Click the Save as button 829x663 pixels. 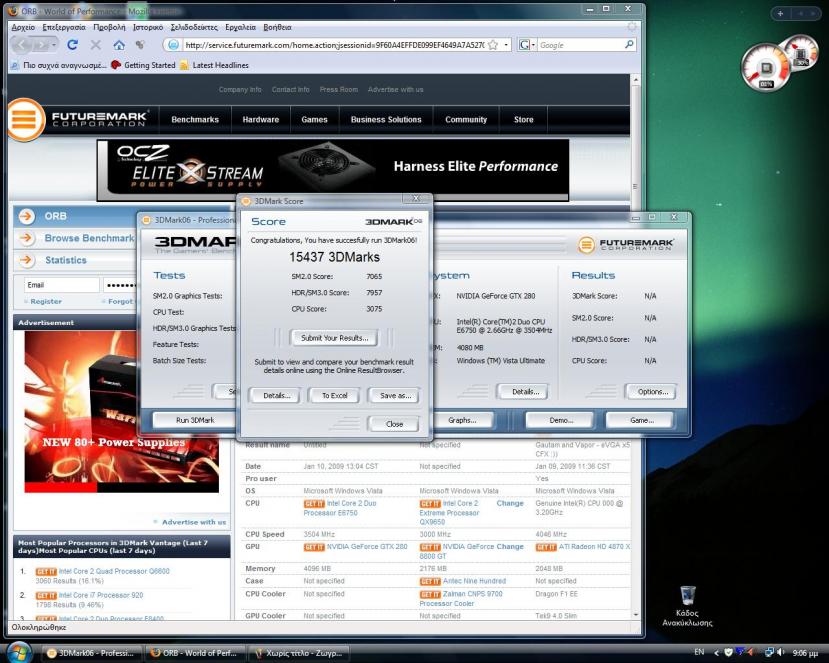pos(395,395)
